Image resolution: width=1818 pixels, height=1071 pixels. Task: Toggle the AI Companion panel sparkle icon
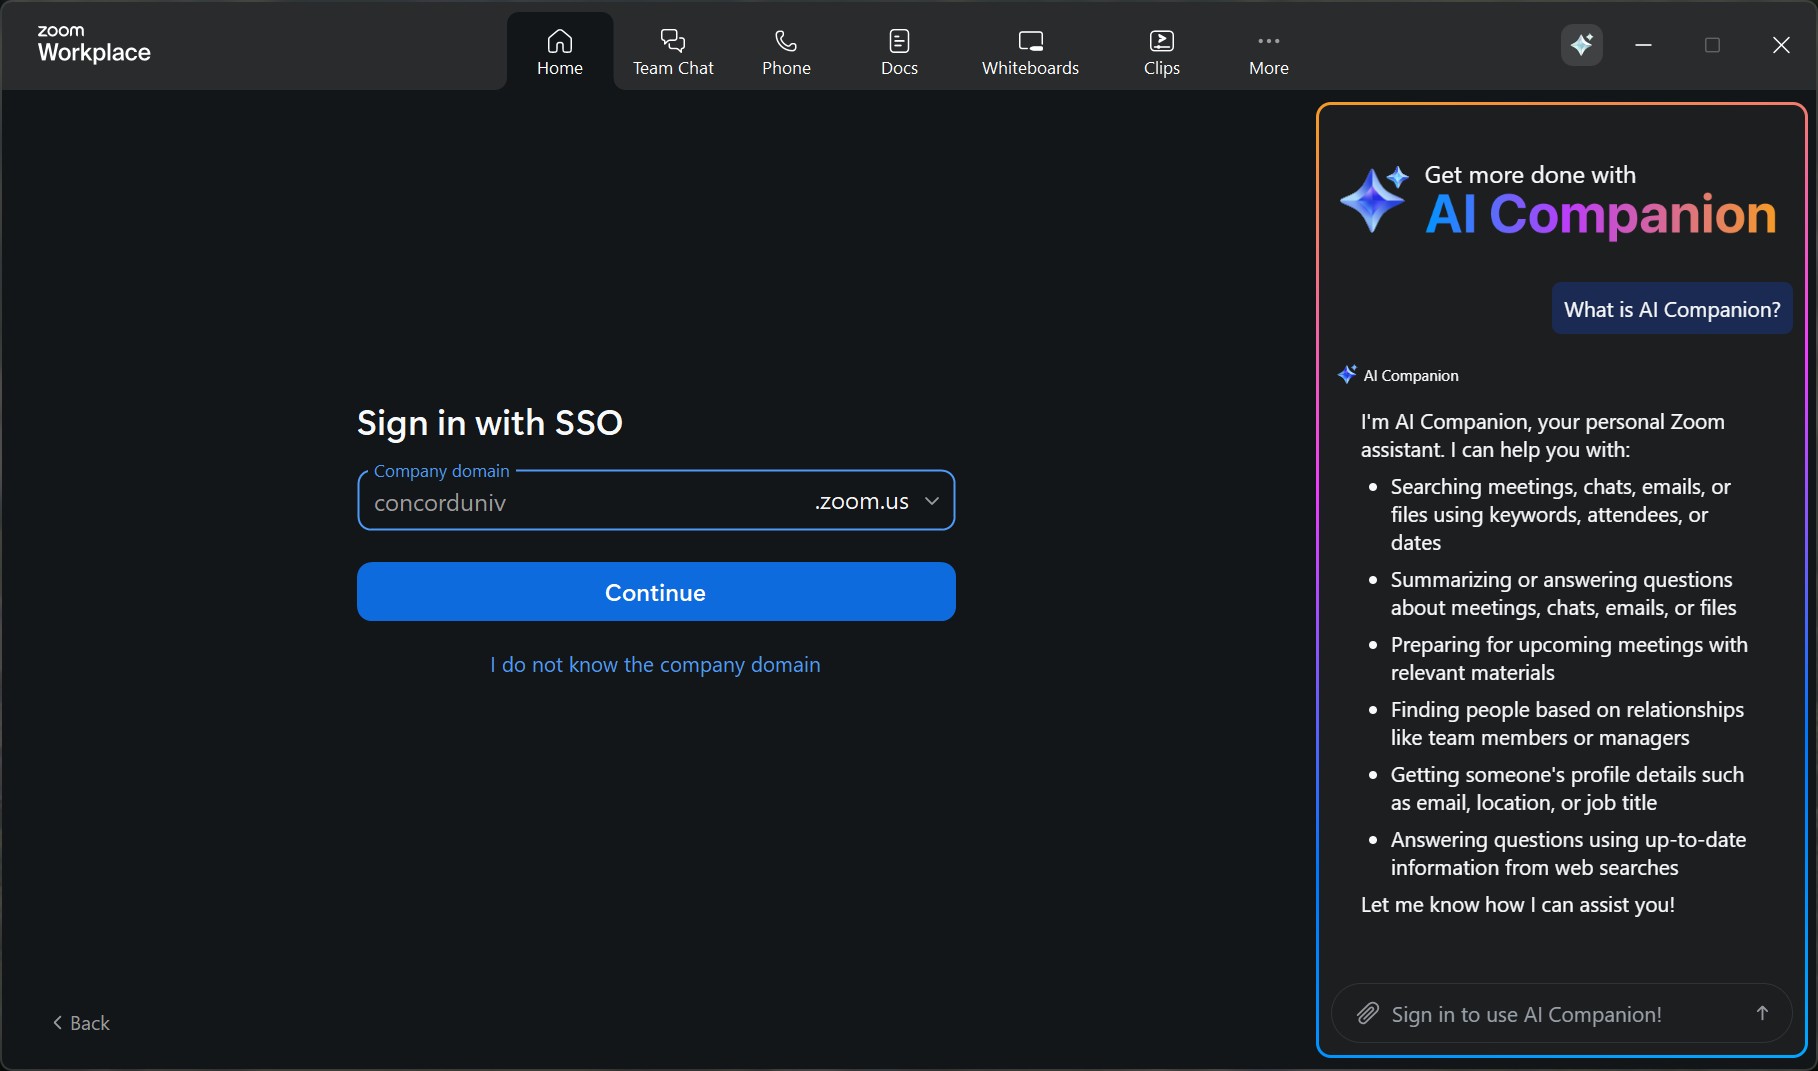coord(1581,45)
